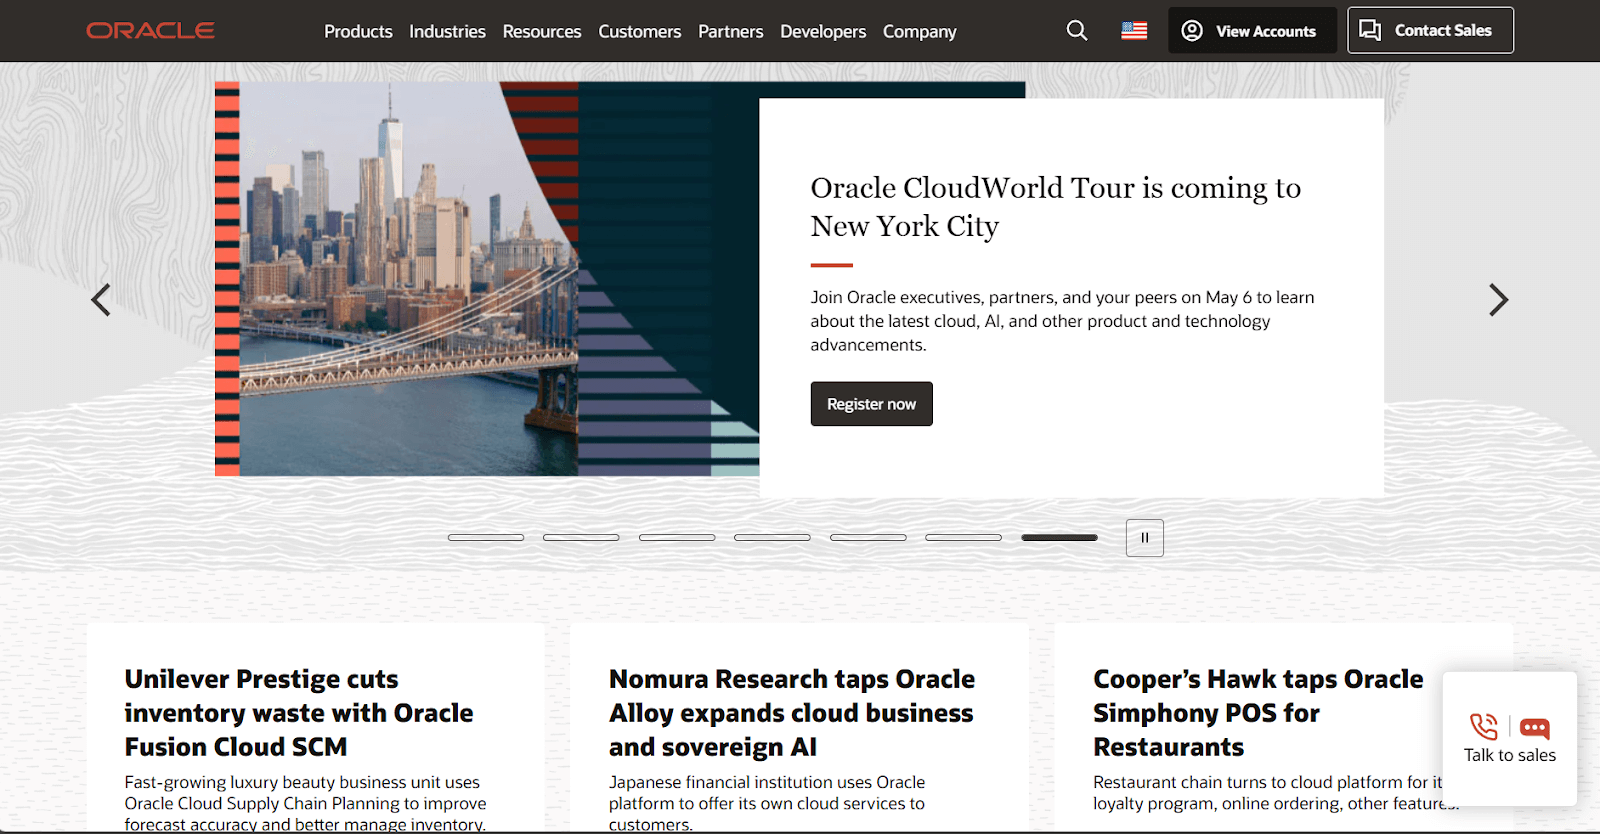Expand the Industries menu
The image size is (1600, 834).
click(x=447, y=32)
